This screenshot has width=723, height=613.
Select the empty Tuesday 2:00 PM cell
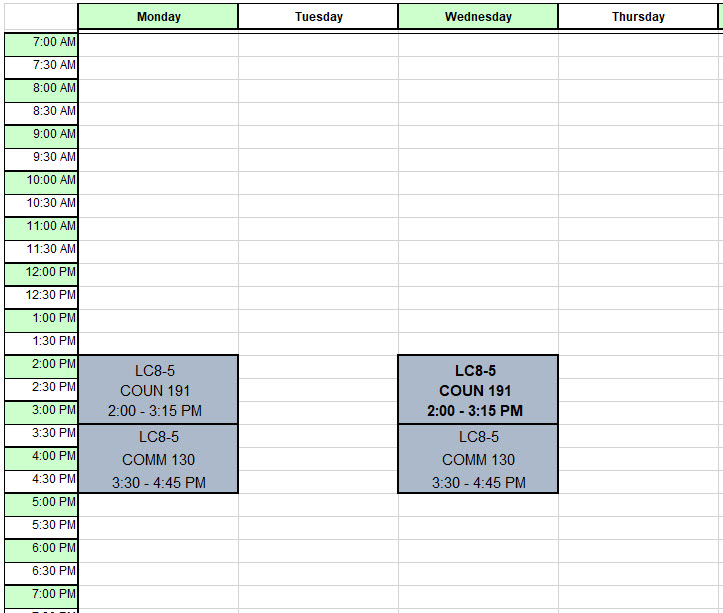[x=318, y=367]
